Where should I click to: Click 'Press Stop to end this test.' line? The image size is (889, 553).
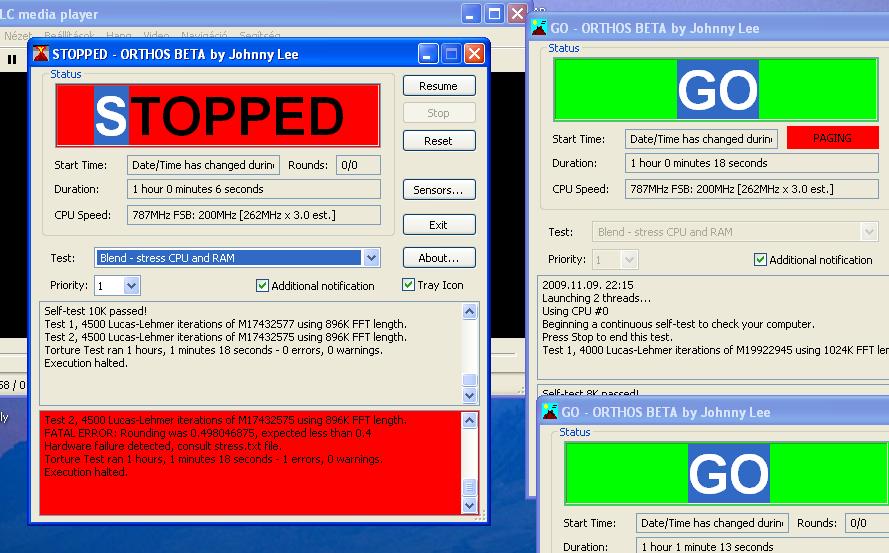tap(607, 337)
